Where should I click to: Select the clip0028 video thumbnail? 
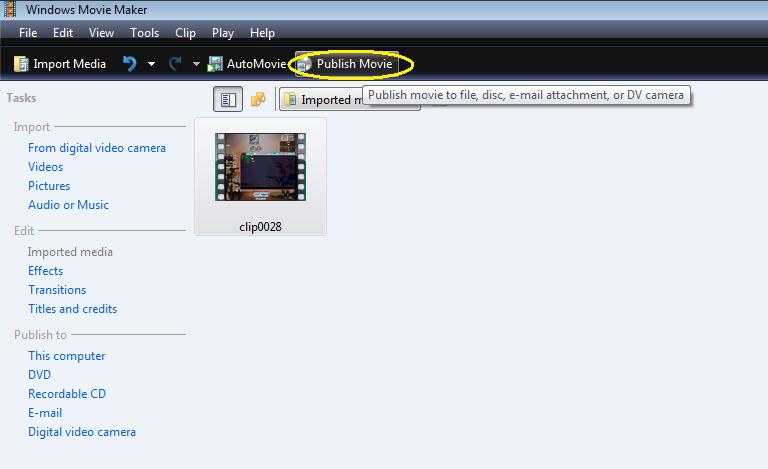pyautogui.click(x=260, y=170)
